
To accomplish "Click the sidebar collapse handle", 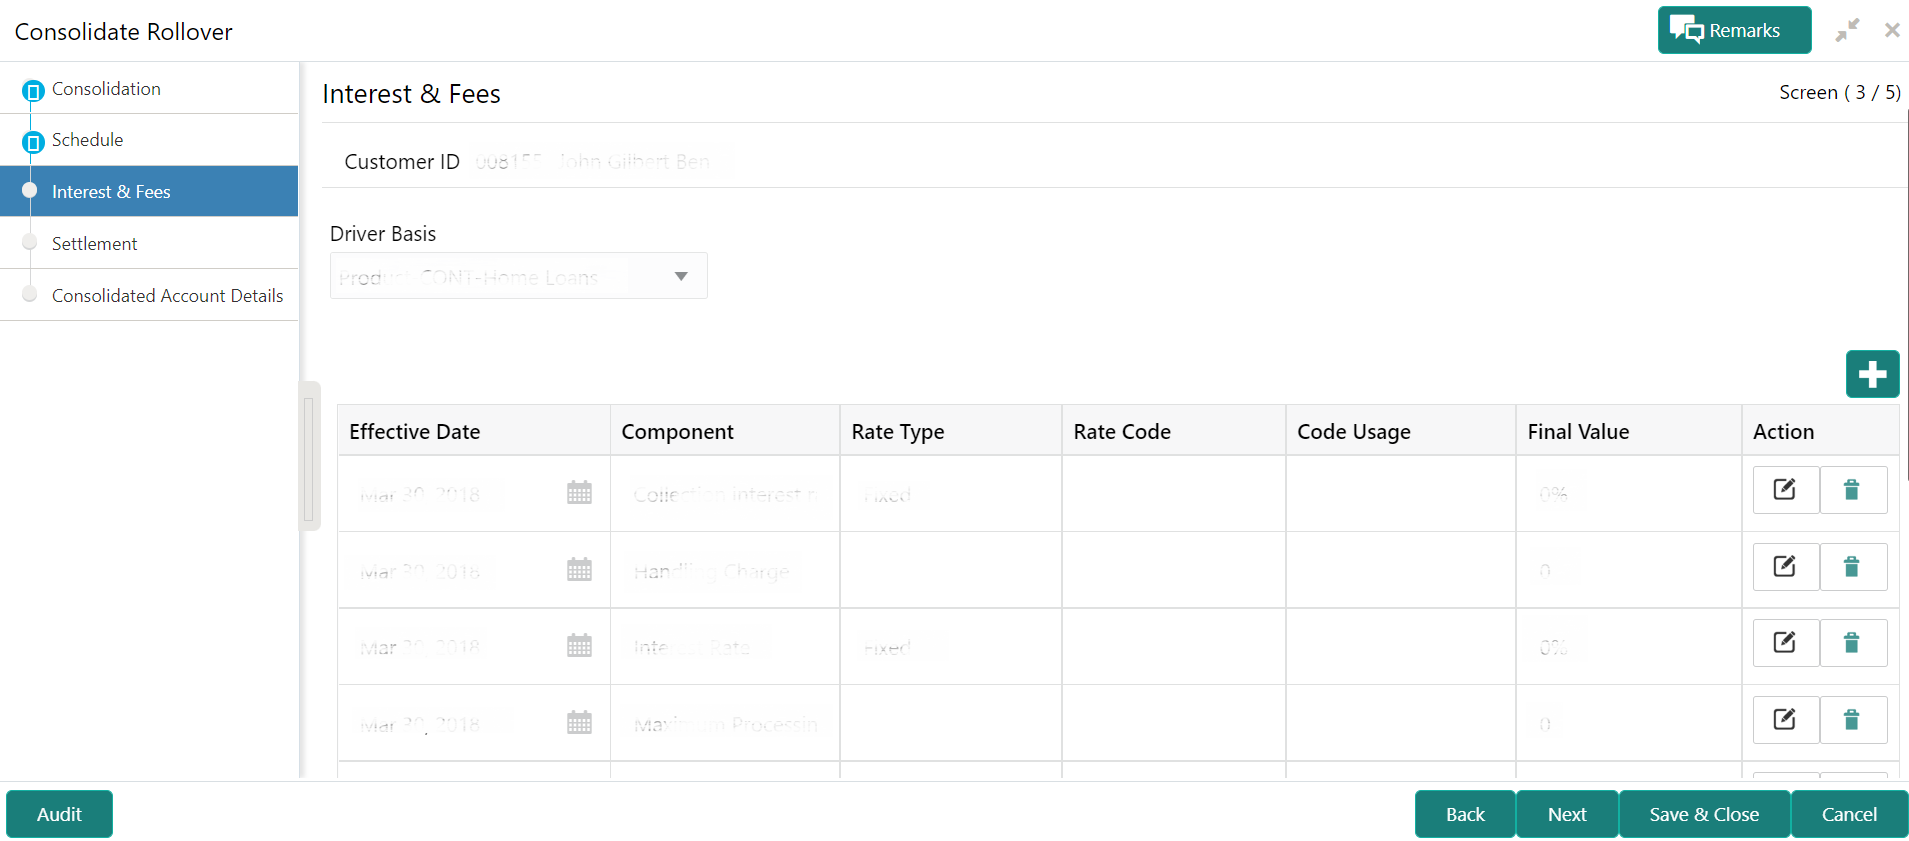I will point(309,455).
